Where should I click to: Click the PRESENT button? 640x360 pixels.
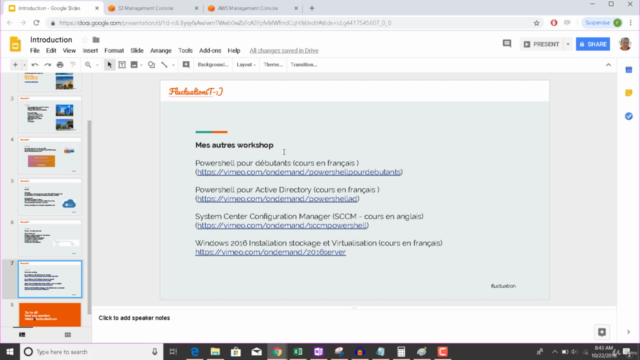coord(542,44)
